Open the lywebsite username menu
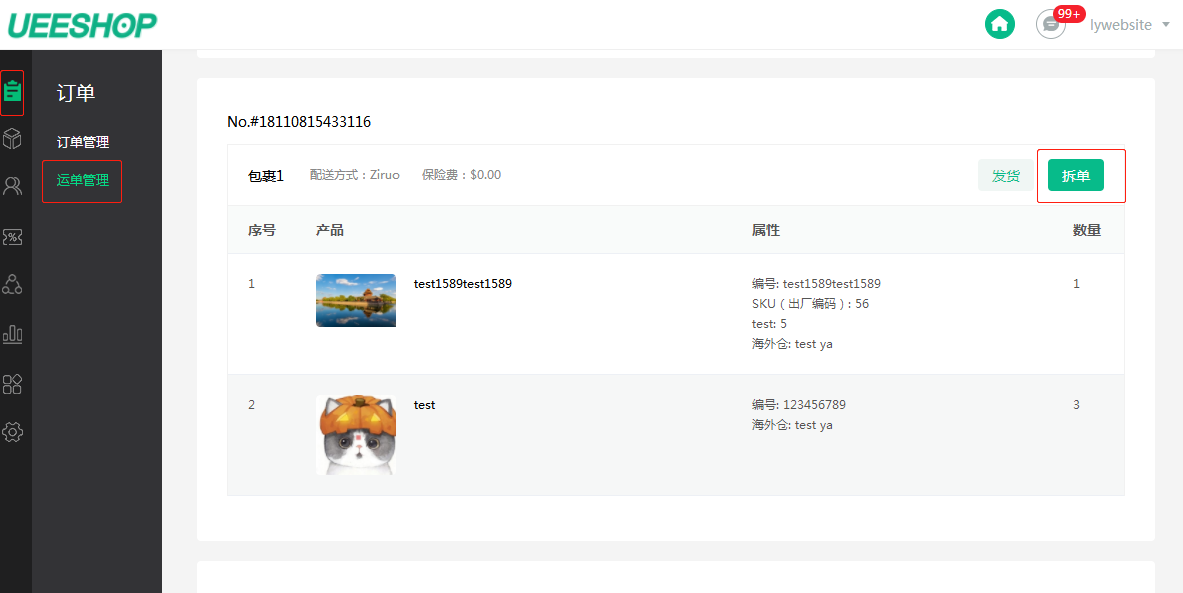This screenshot has width=1183, height=593. (x=1120, y=25)
